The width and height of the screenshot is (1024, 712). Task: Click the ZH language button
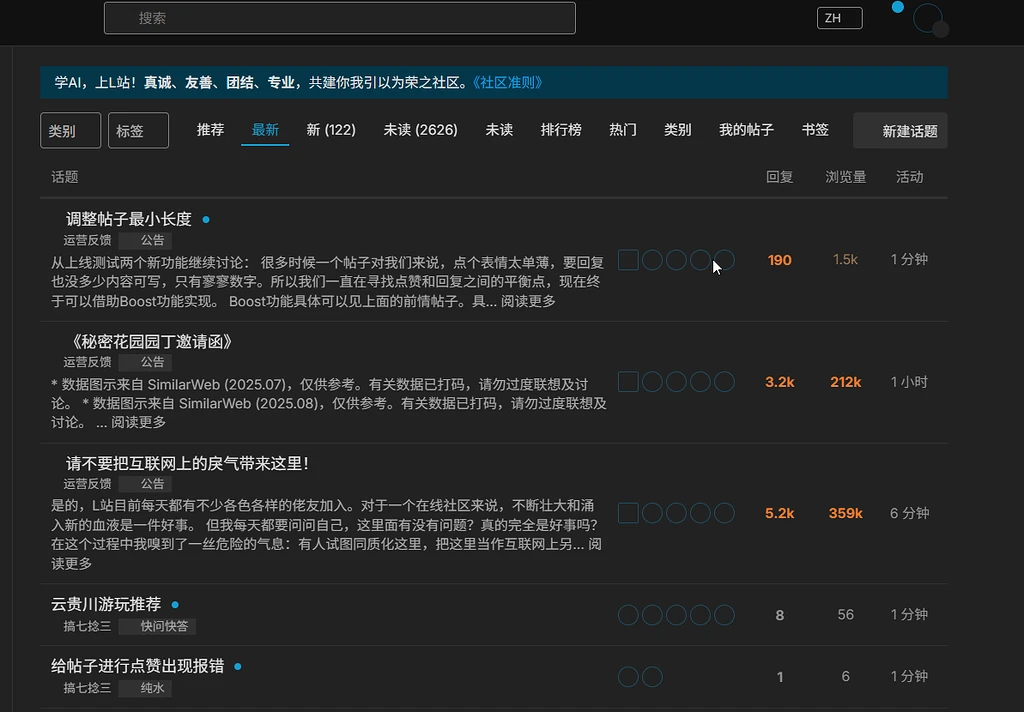coord(839,18)
